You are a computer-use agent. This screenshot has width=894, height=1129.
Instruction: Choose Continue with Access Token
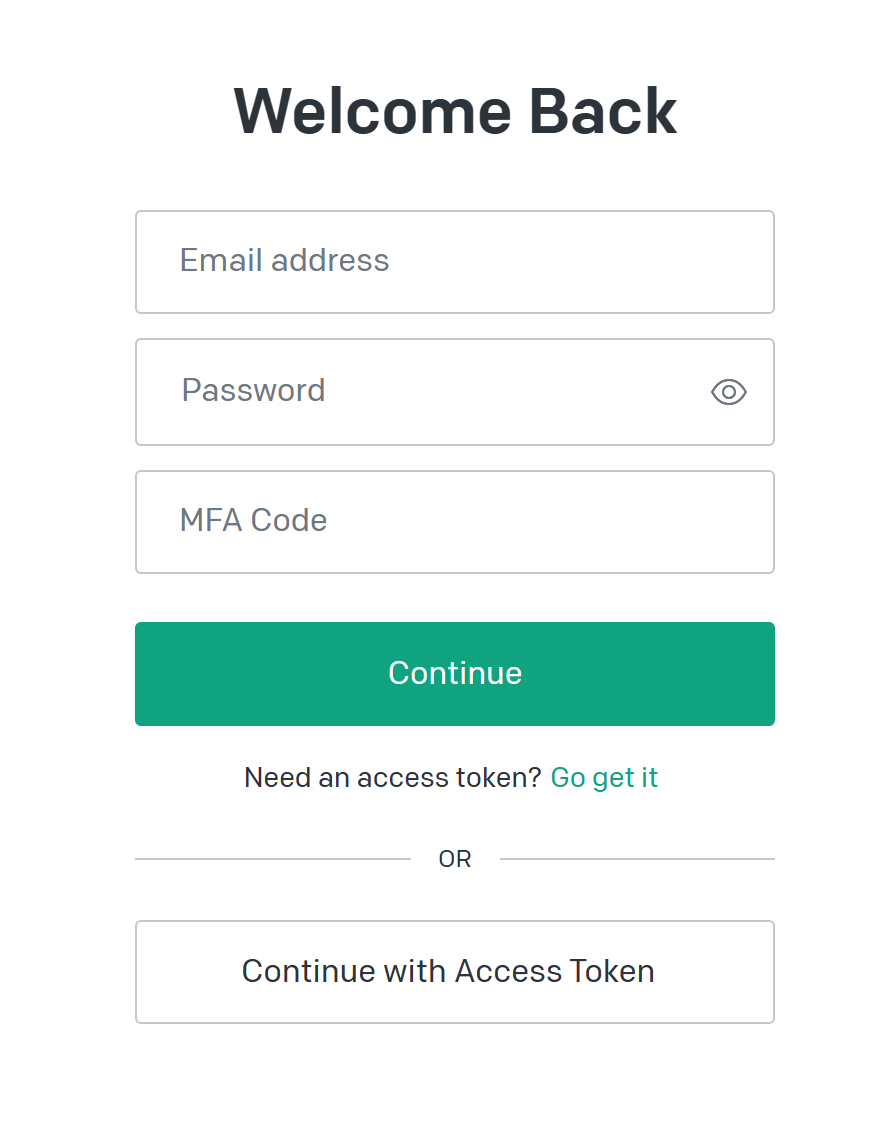coord(455,972)
